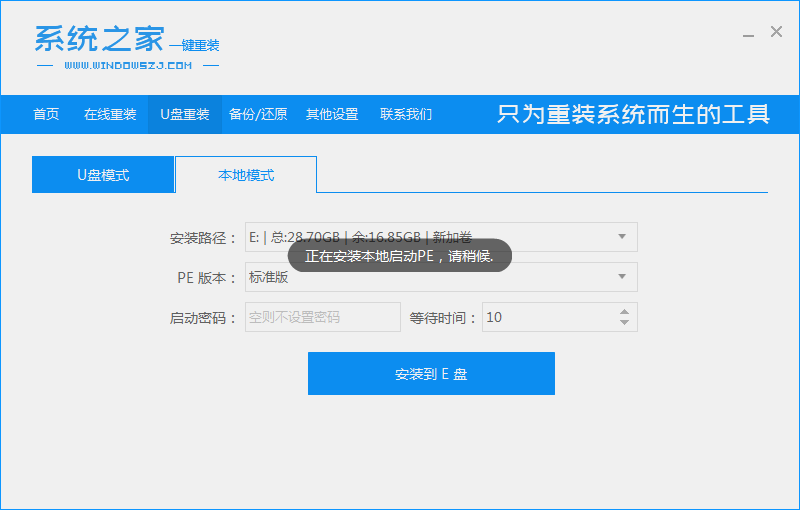This screenshot has height=510, width=800.
Task: Expand the 安装路径 drive dropdown
Action: point(621,237)
